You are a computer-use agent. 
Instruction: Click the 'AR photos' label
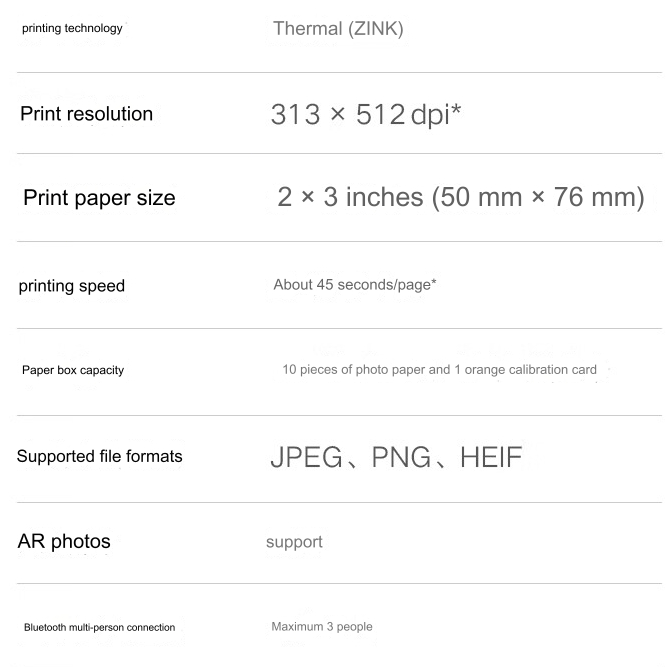click(64, 542)
